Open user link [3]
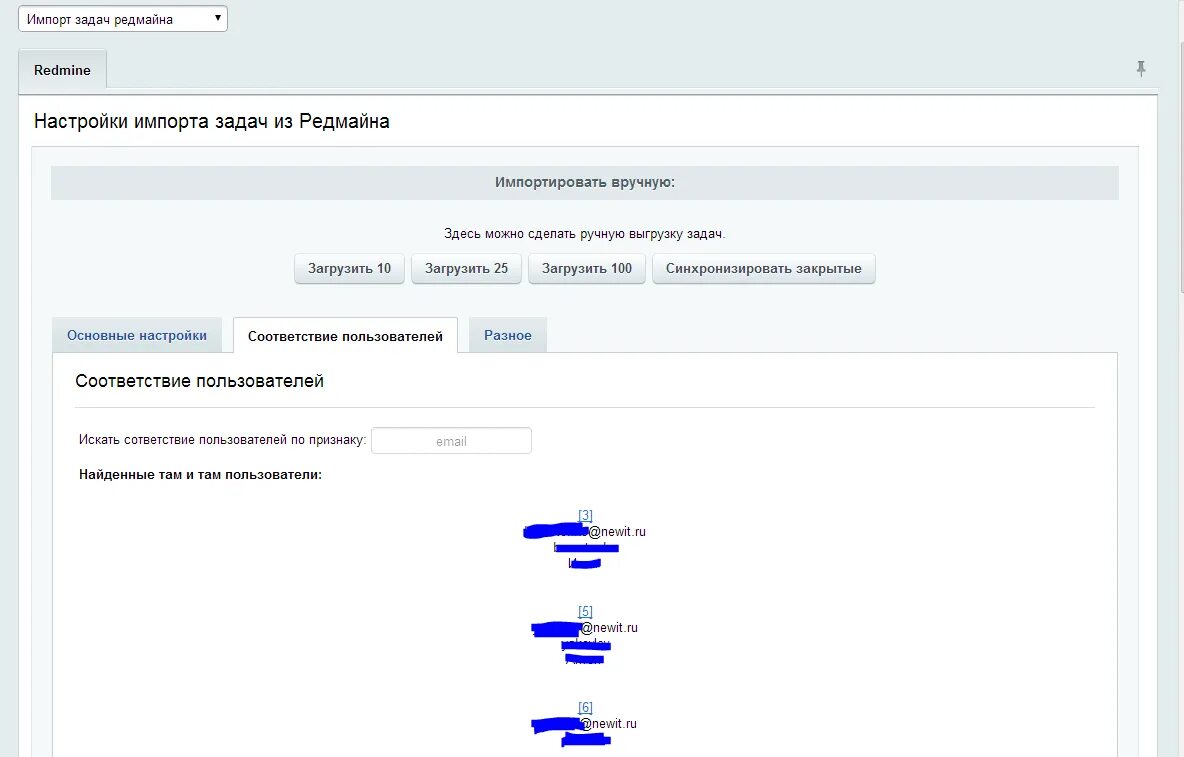Image resolution: width=1184 pixels, height=757 pixels. point(585,515)
